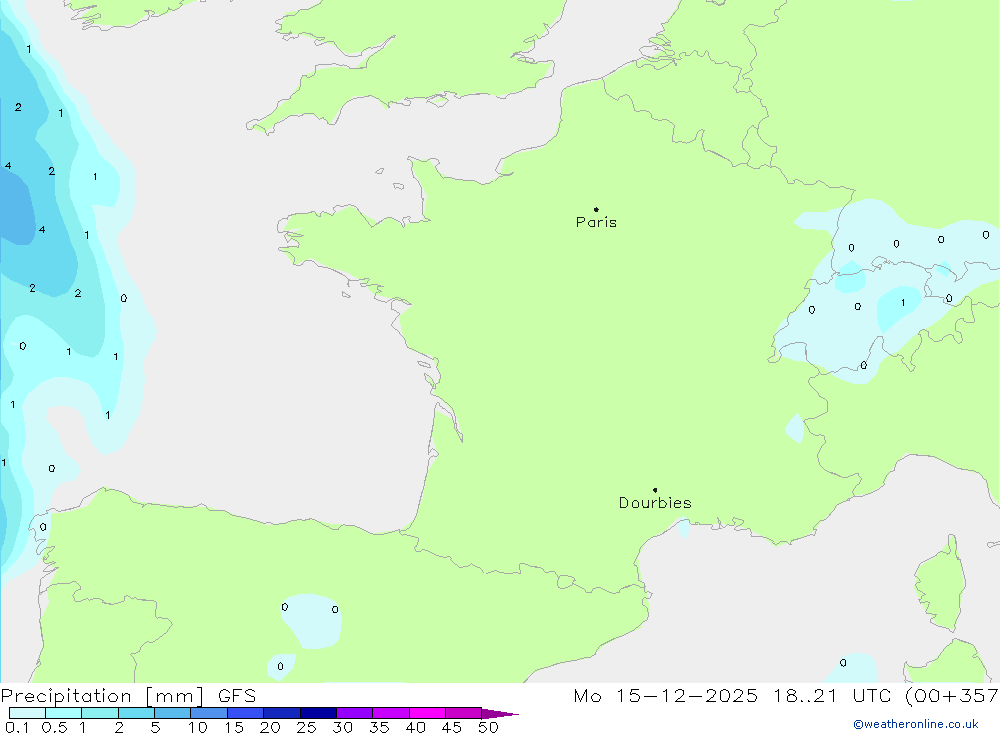The width and height of the screenshot is (1000, 733).
Task: Select the 45–50 mm legend swatch
Action: click(x=464, y=713)
